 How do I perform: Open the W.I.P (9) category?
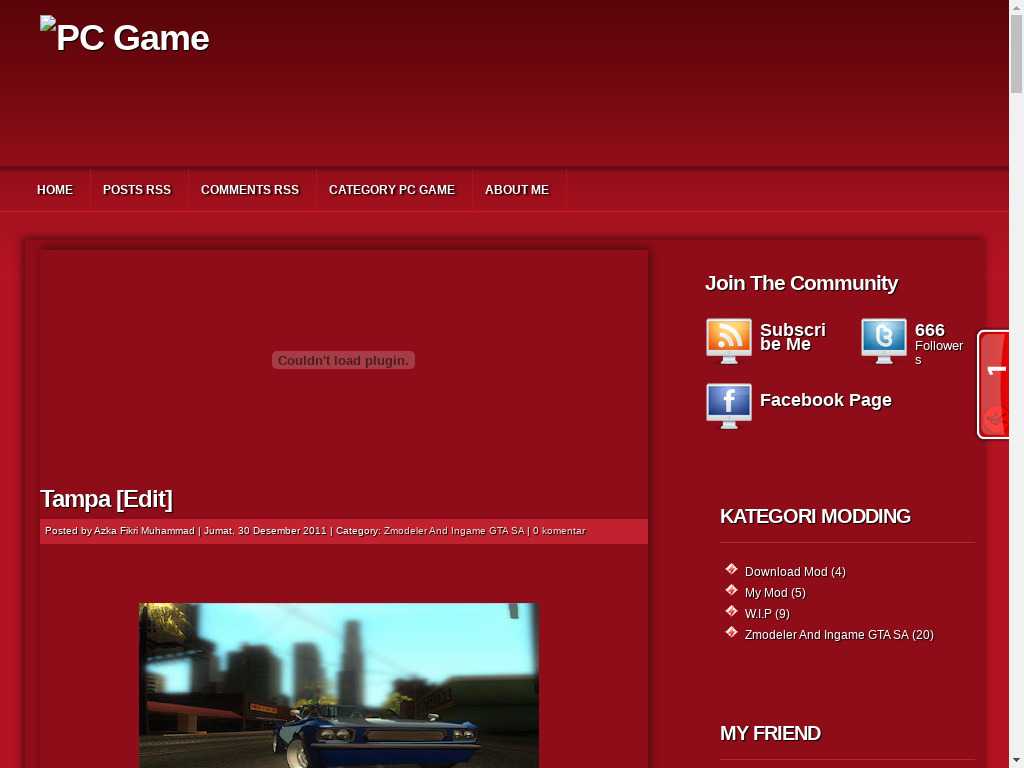coord(767,613)
